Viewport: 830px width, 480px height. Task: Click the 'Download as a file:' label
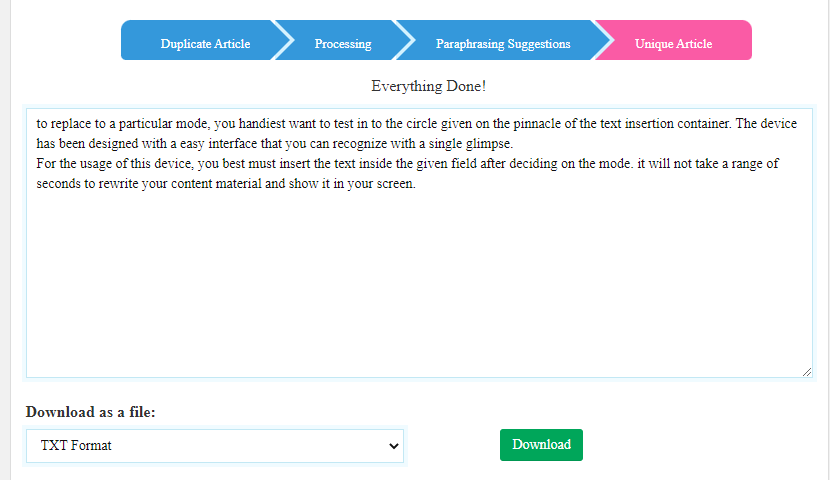tap(91, 412)
